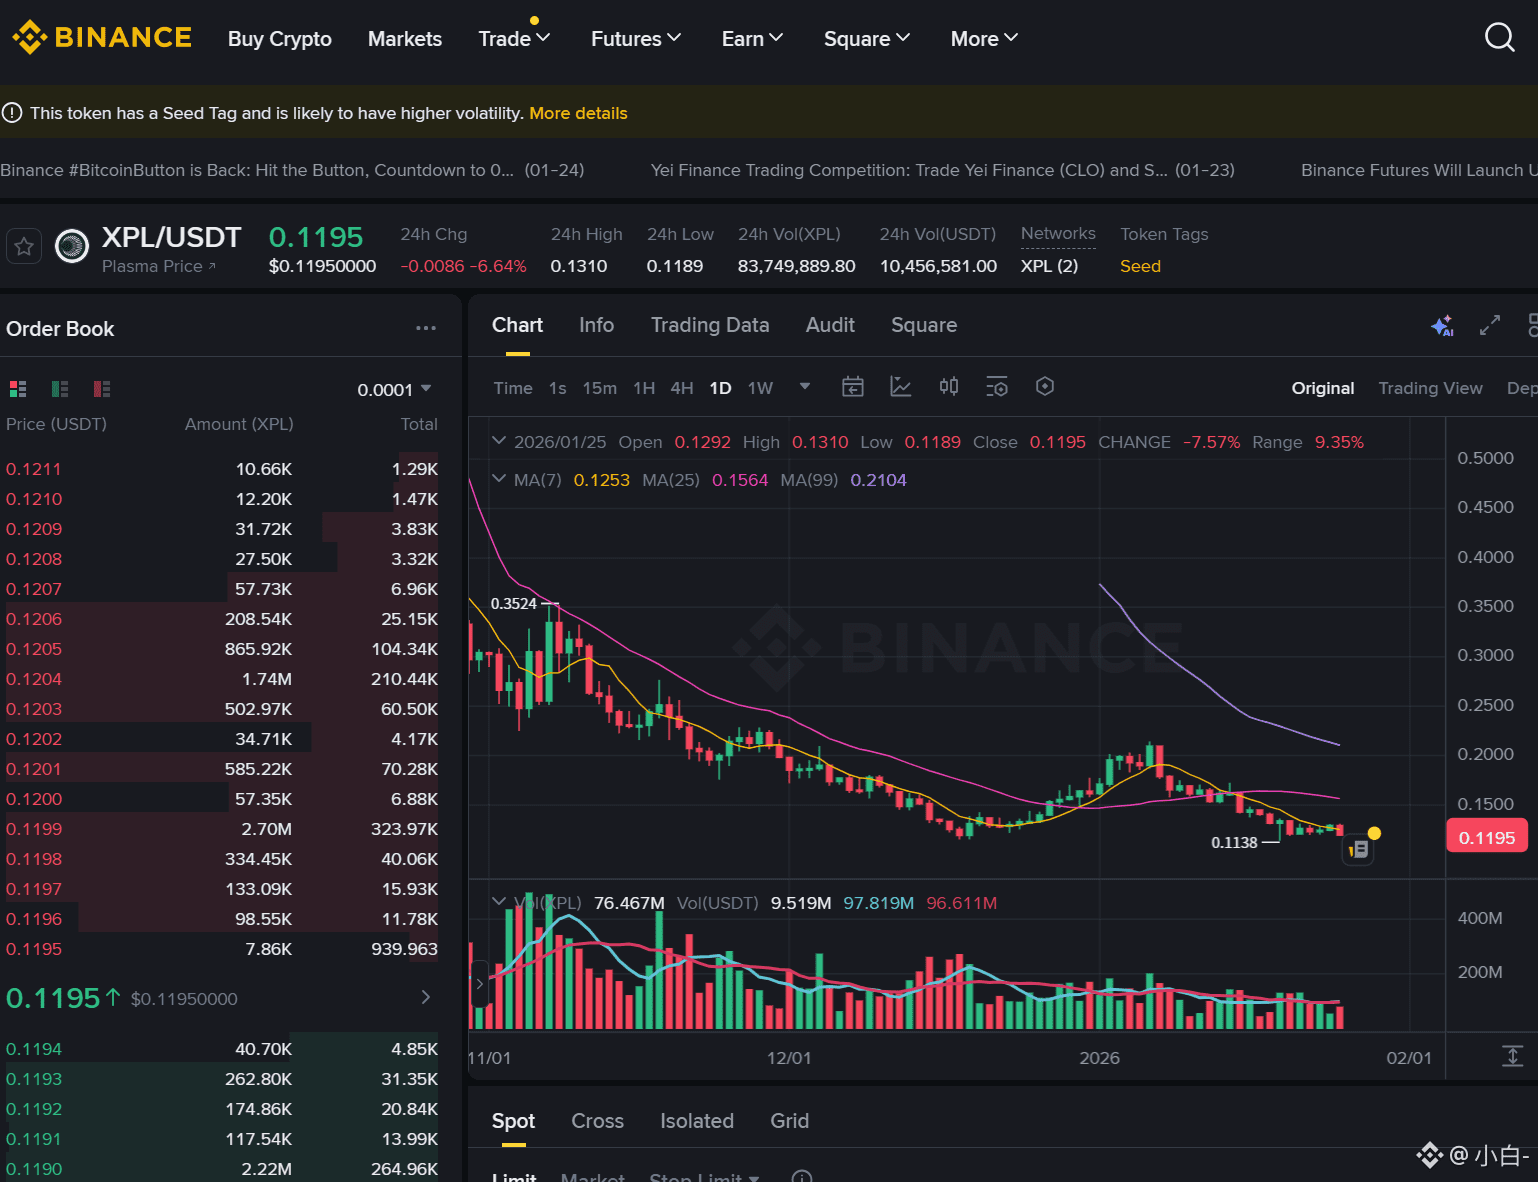The width and height of the screenshot is (1538, 1182).
Task: Select the 1W chart timeframe
Action: tap(760, 387)
